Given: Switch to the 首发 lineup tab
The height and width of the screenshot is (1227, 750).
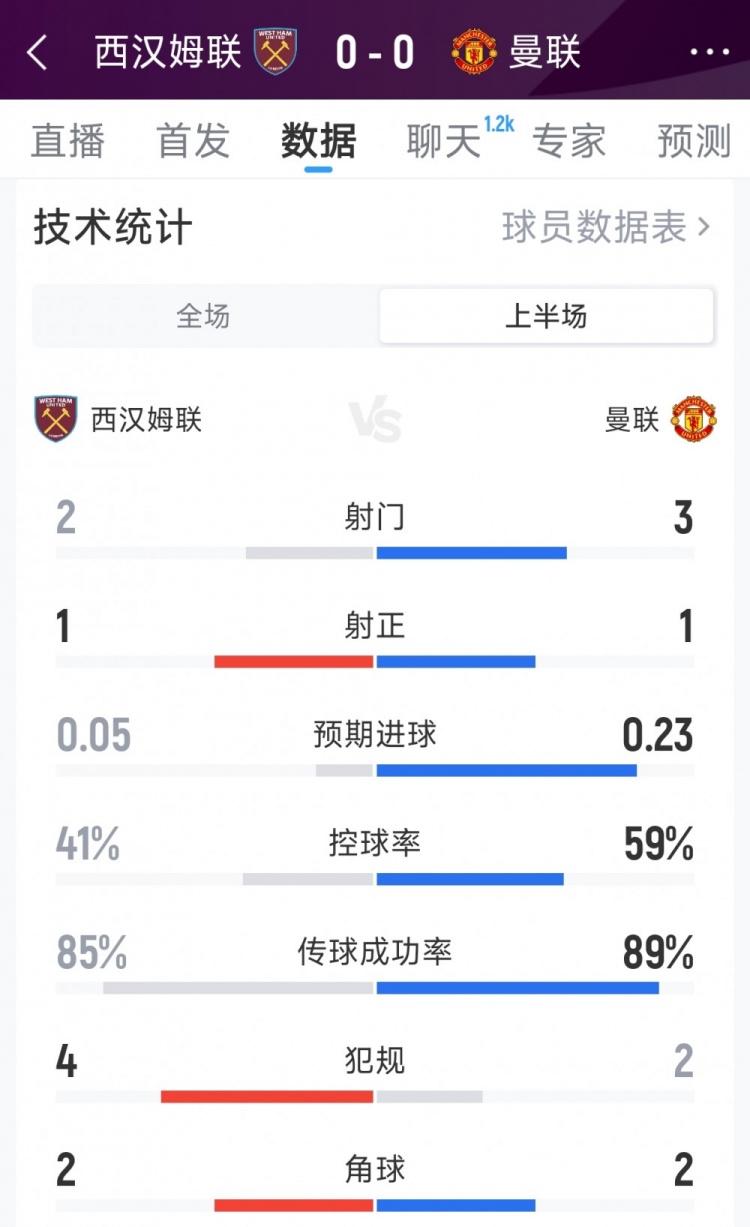Looking at the screenshot, I should coord(193,142).
